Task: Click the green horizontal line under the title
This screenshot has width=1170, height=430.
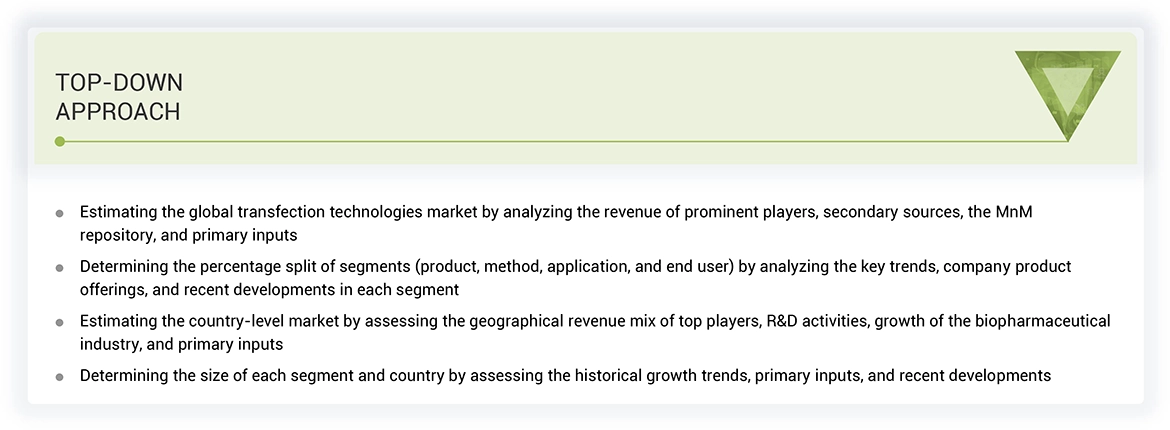Action: click(x=560, y=141)
